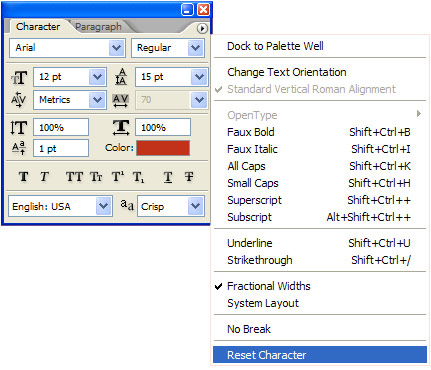Toggle the Underline style button
431x370 pixels.
tap(168, 177)
